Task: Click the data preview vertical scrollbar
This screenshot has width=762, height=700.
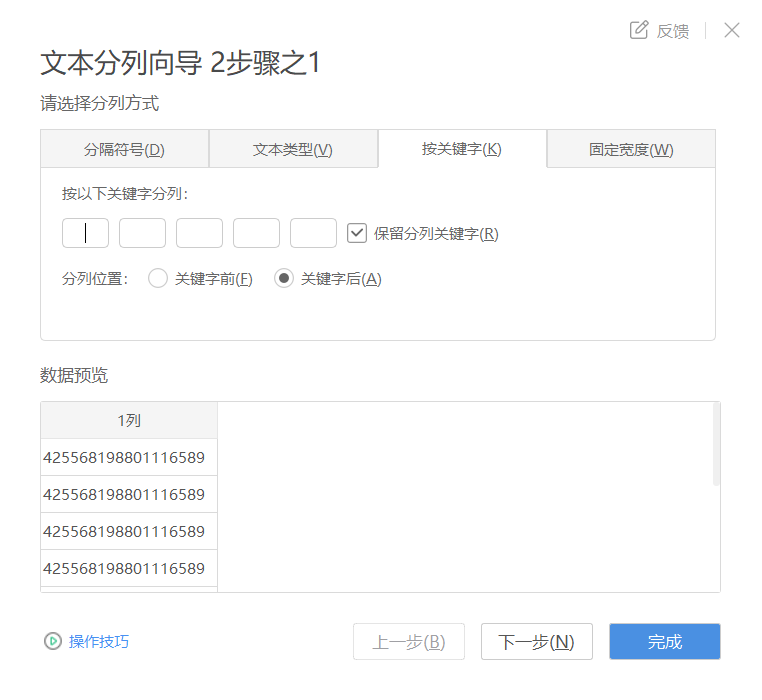Action: click(x=716, y=444)
